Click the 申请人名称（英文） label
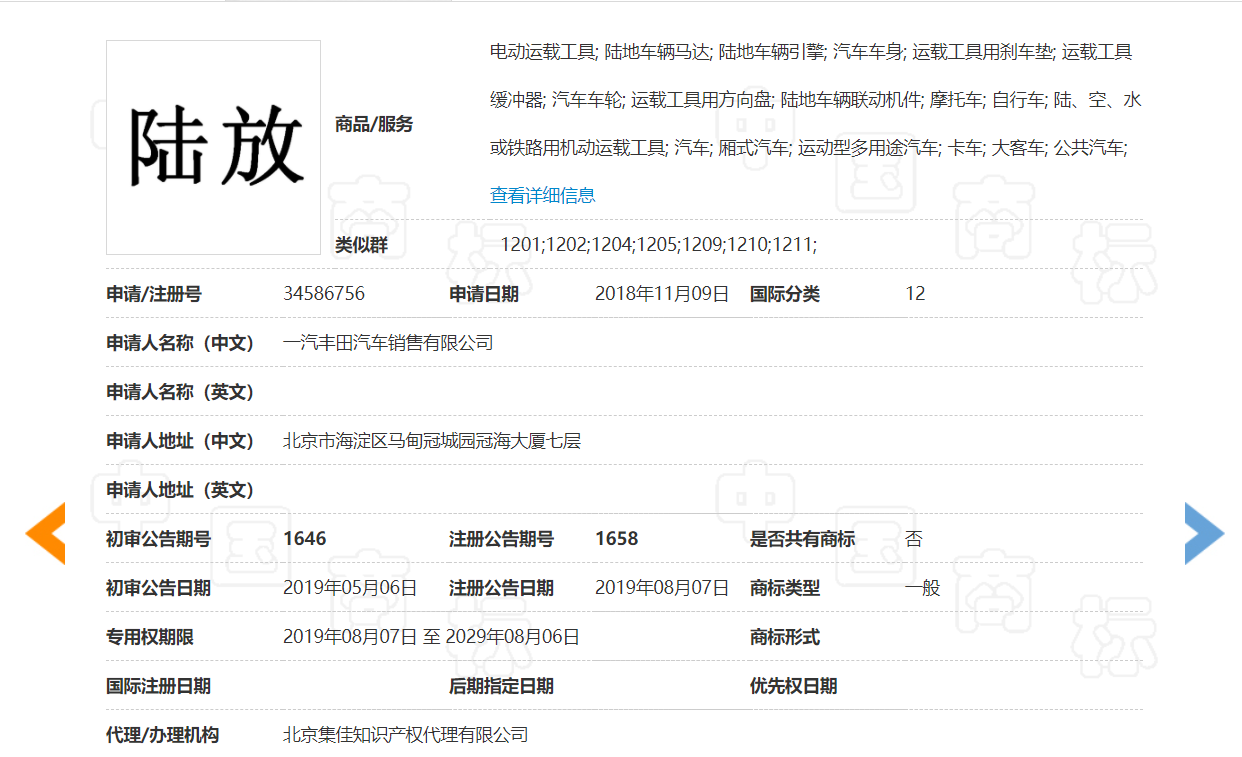This screenshot has height=757, width=1242. 181,392
